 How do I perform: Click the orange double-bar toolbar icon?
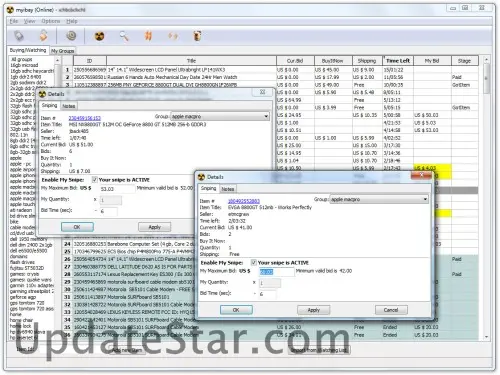tap(148, 36)
